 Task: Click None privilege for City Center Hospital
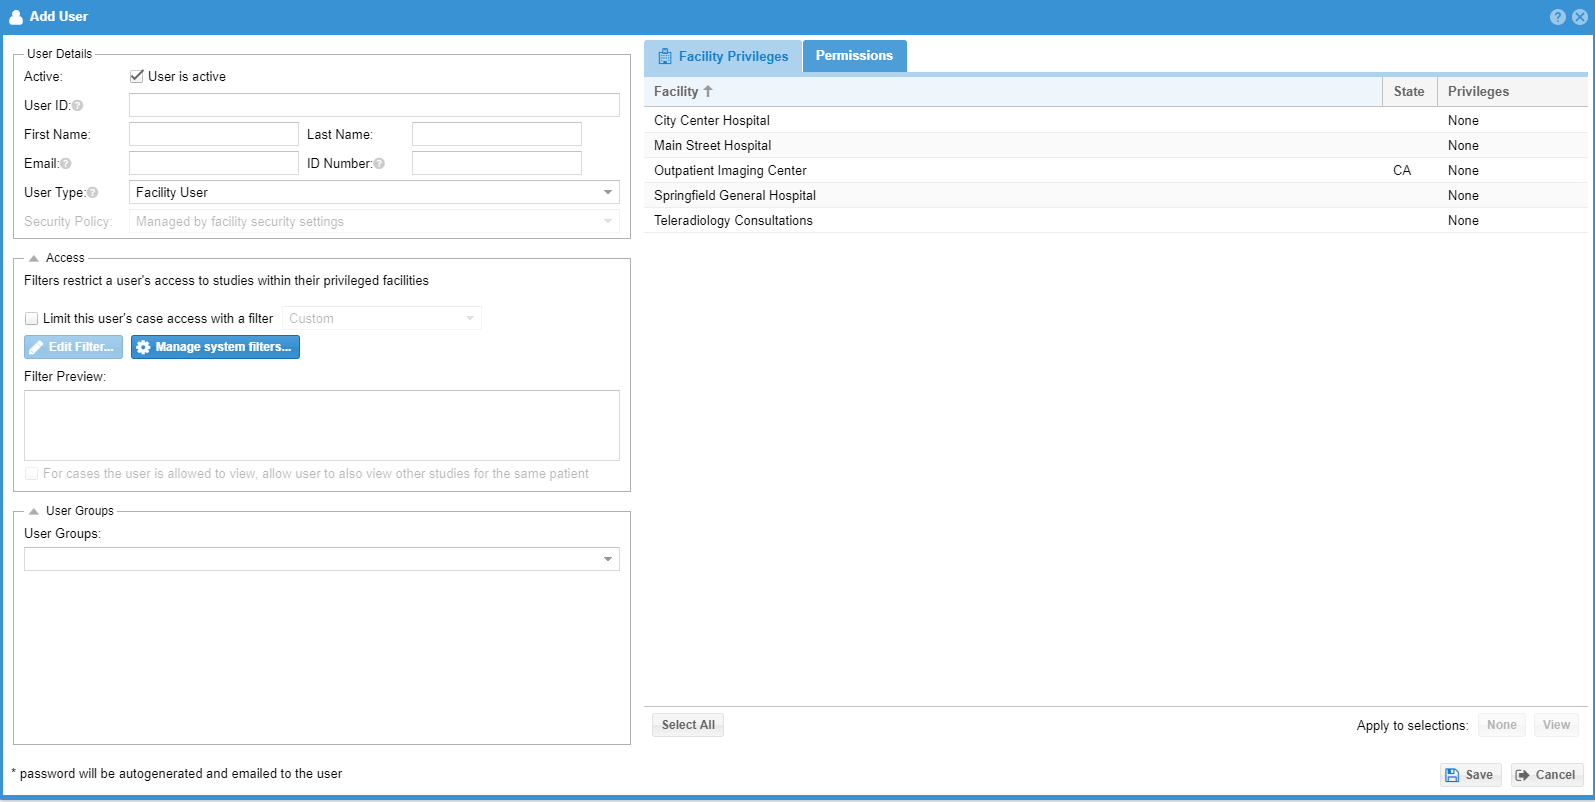[1463, 120]
